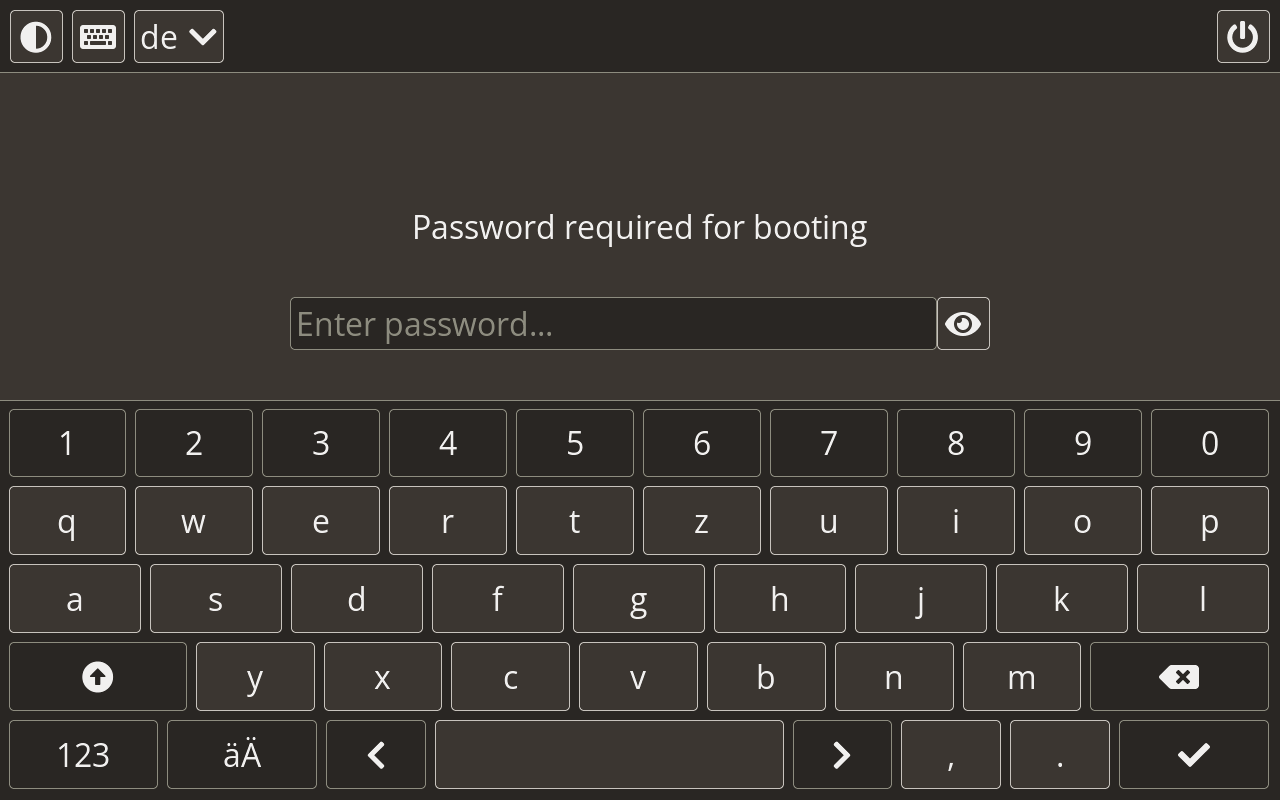Hide the on-screen keyboard via keyboard icon
The width and height of the screenshot is (1280, 800).
pos(98,37)
